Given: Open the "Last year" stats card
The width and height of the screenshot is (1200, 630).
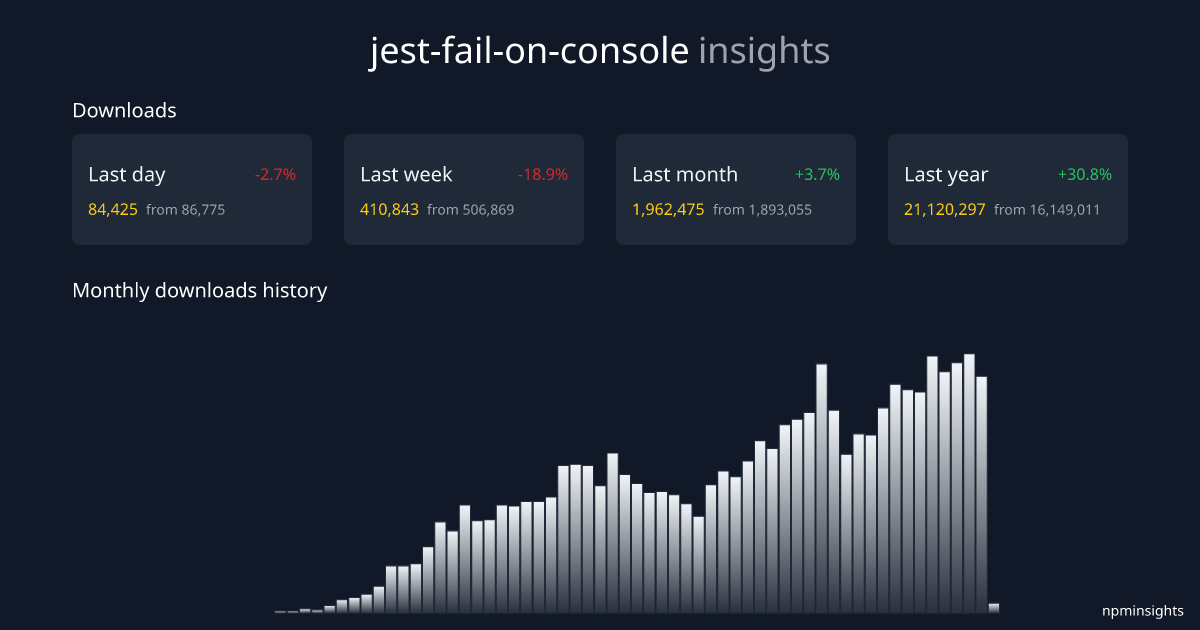Looking at the screenshot, I should (x=1008, y=189).
